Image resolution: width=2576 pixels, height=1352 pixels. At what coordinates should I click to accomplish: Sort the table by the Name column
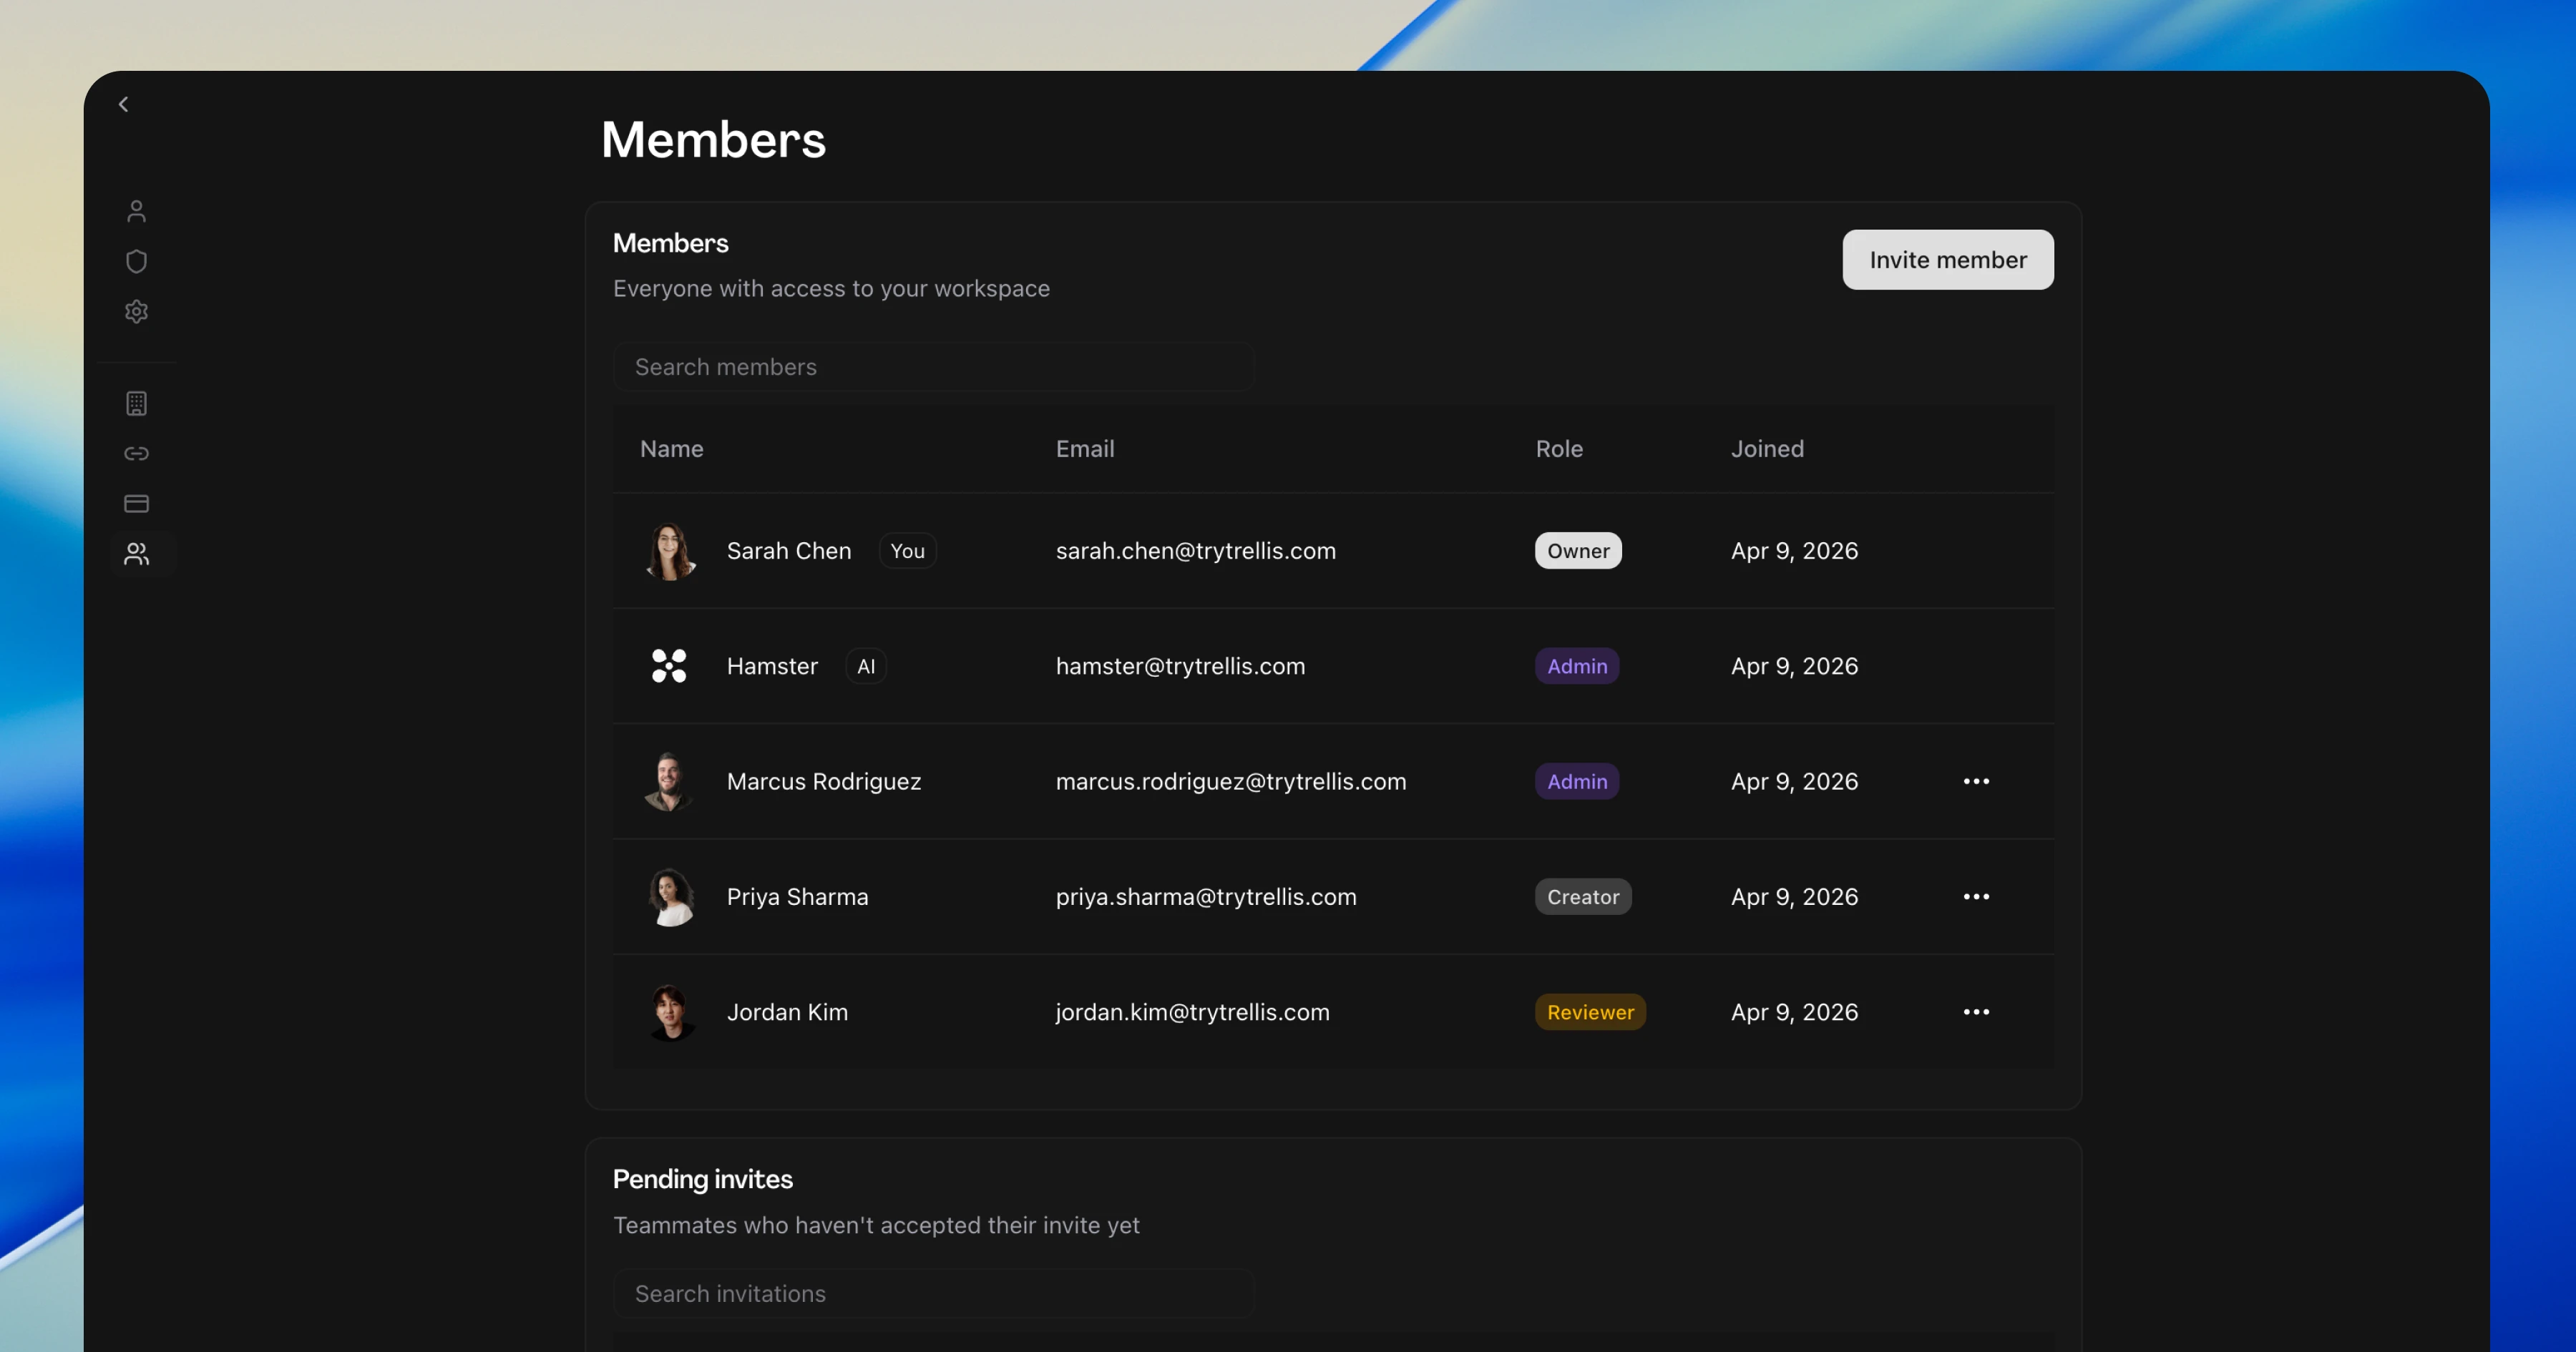click(x=671, y=448)
